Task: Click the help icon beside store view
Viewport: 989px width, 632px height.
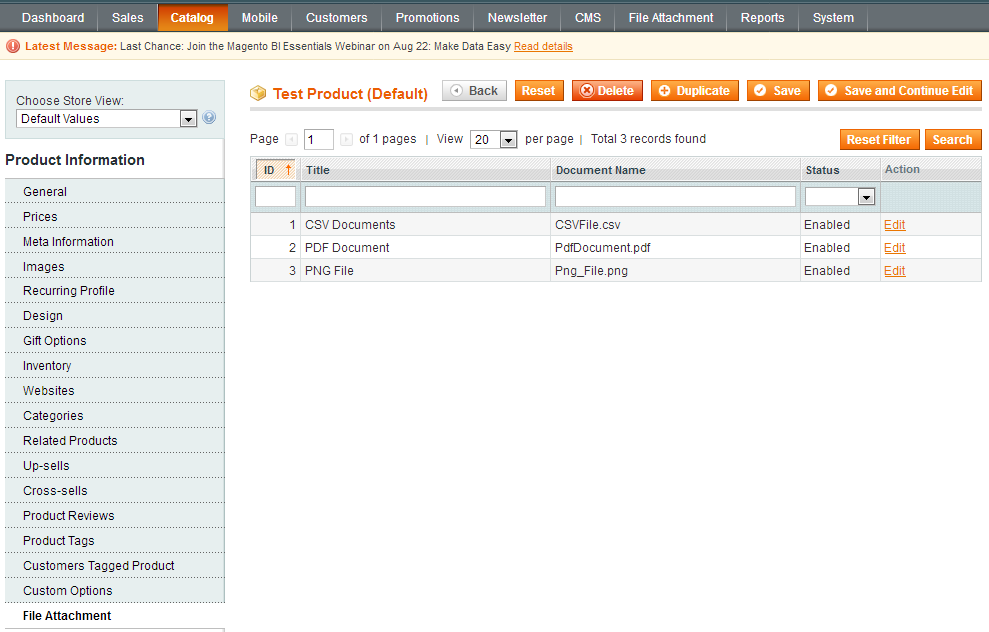Action: (209, 118)
